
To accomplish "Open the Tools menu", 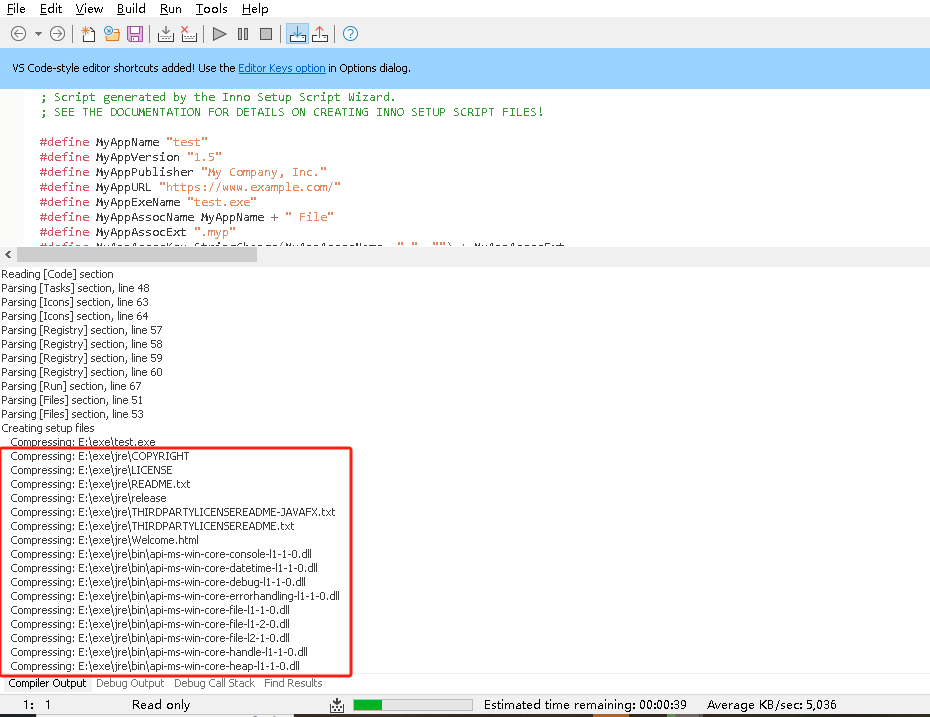I will (x=211, y=9).
